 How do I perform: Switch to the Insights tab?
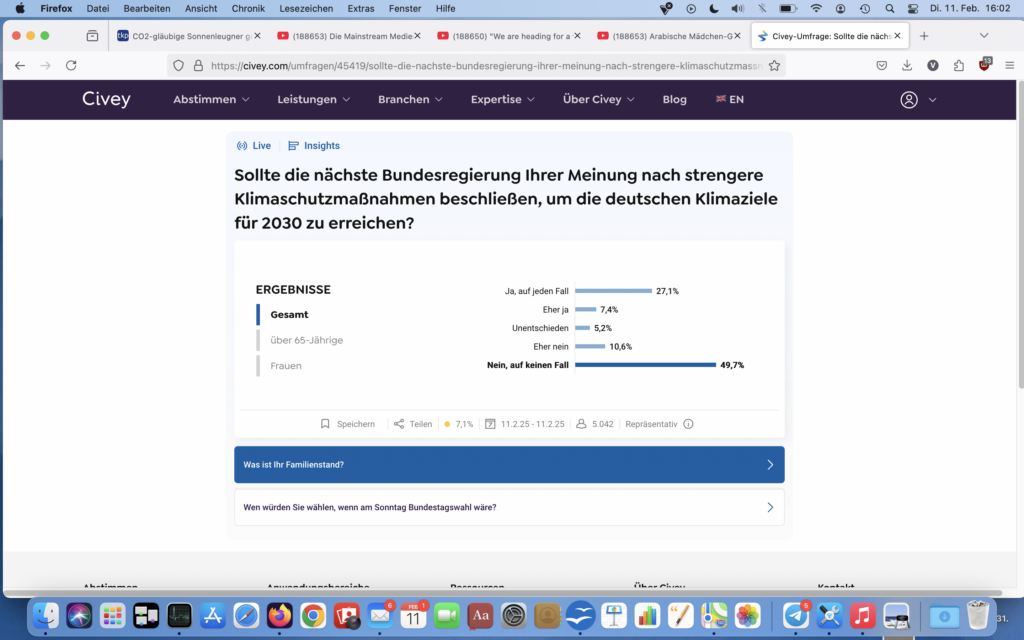pos(314,146)
